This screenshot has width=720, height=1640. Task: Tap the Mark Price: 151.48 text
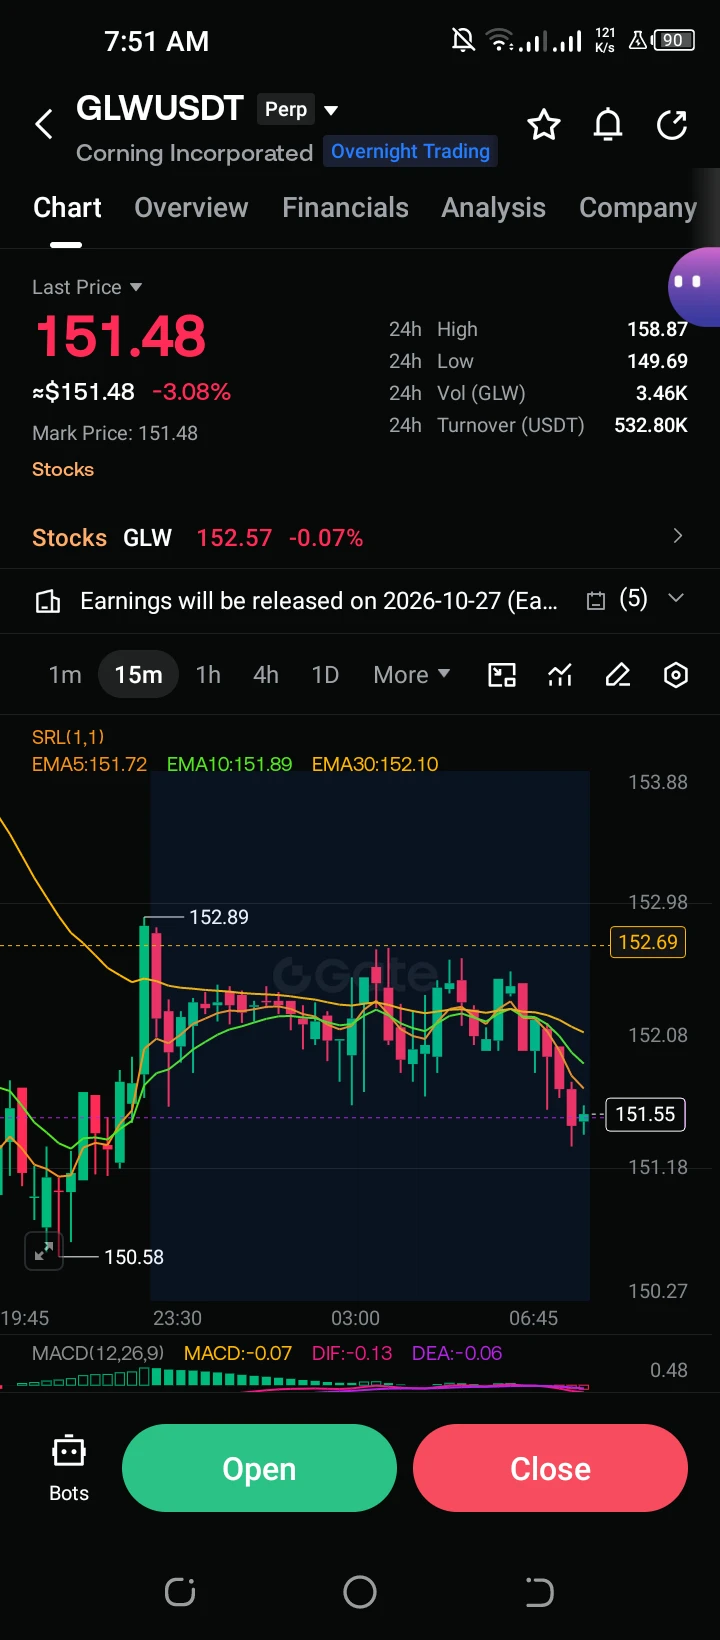pos(115,433)
